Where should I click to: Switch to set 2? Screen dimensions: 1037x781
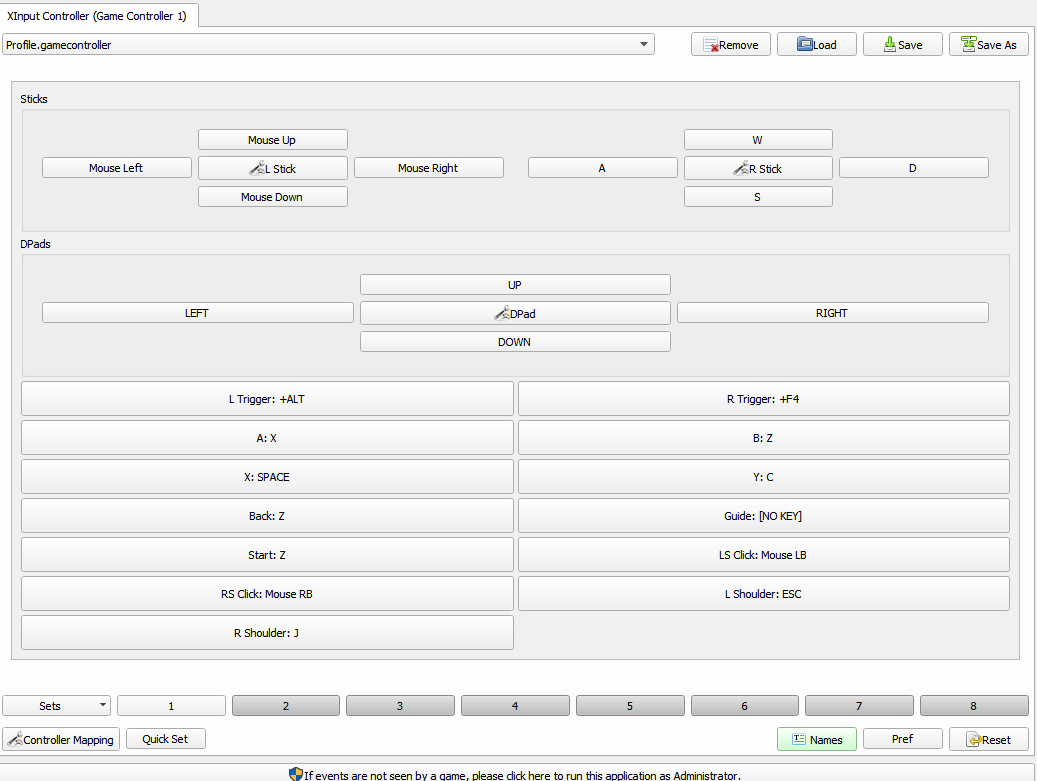point(286,705)
